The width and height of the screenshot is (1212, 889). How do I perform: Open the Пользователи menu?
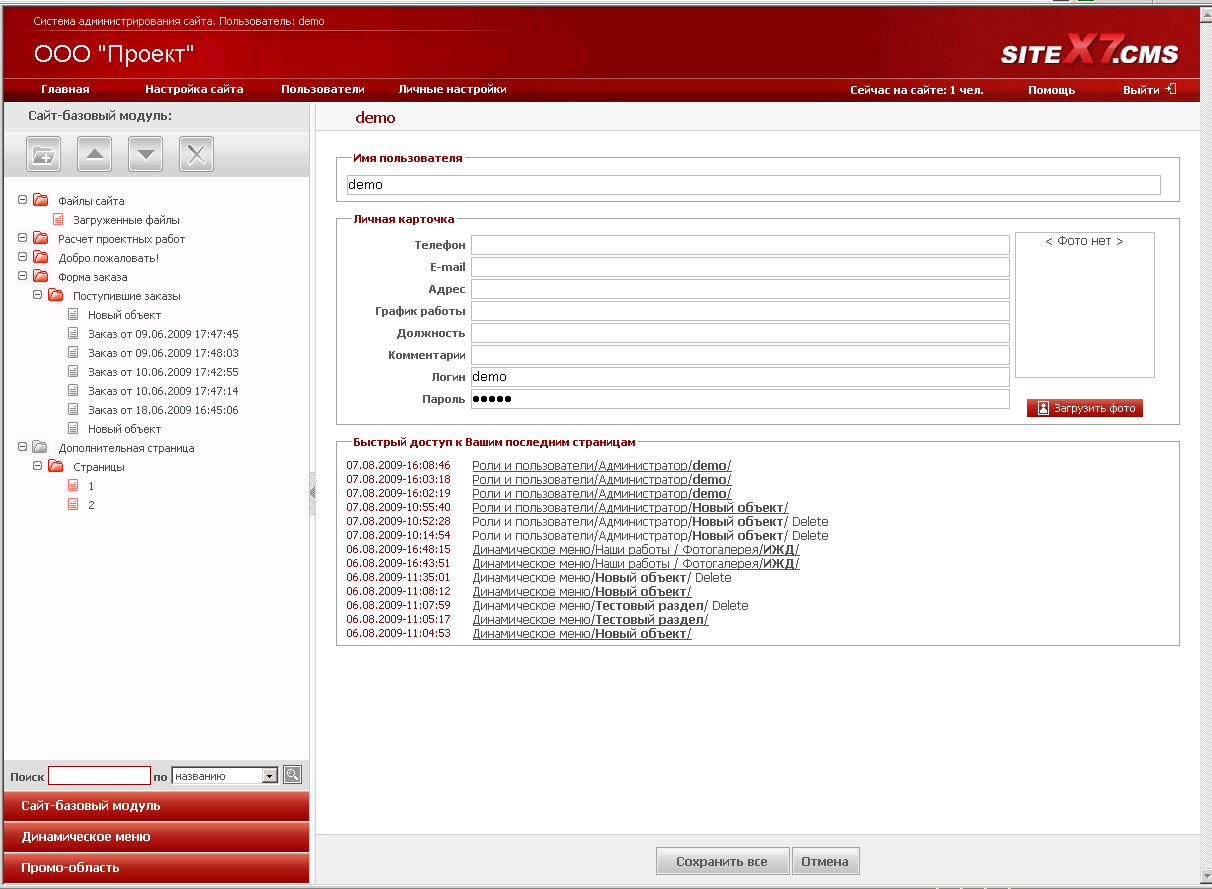[322, 89]
